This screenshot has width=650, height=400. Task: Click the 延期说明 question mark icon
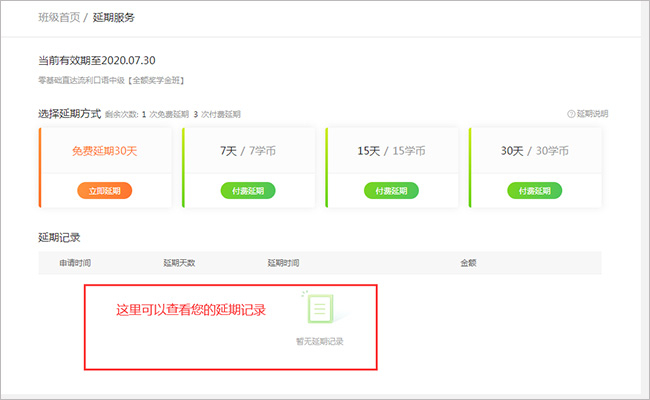coord(571,114)
